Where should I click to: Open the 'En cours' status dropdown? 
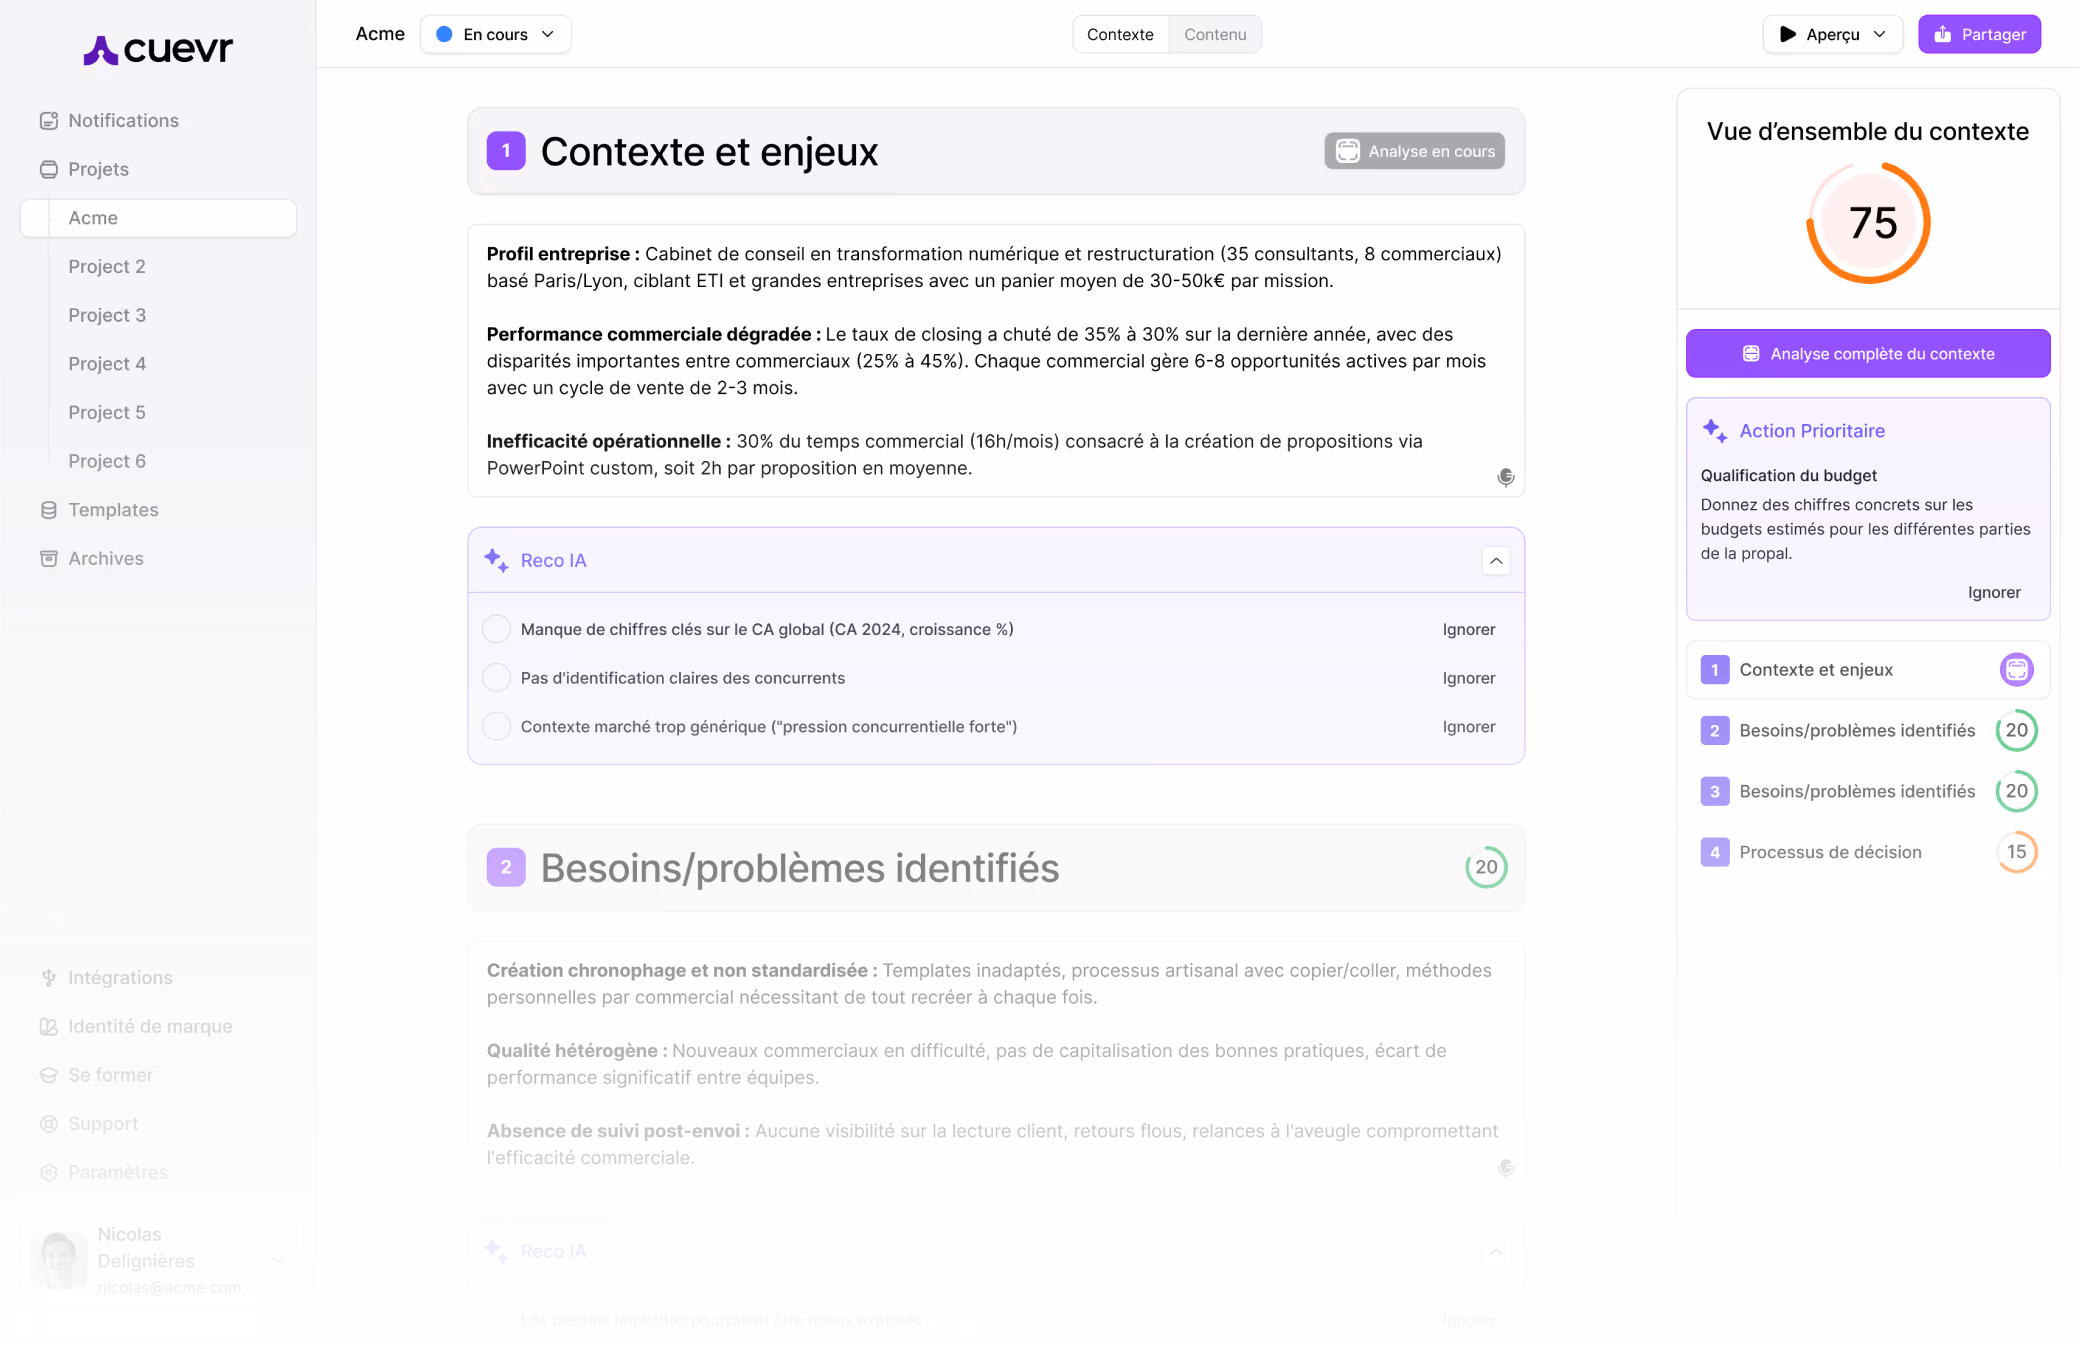[496, 34]
